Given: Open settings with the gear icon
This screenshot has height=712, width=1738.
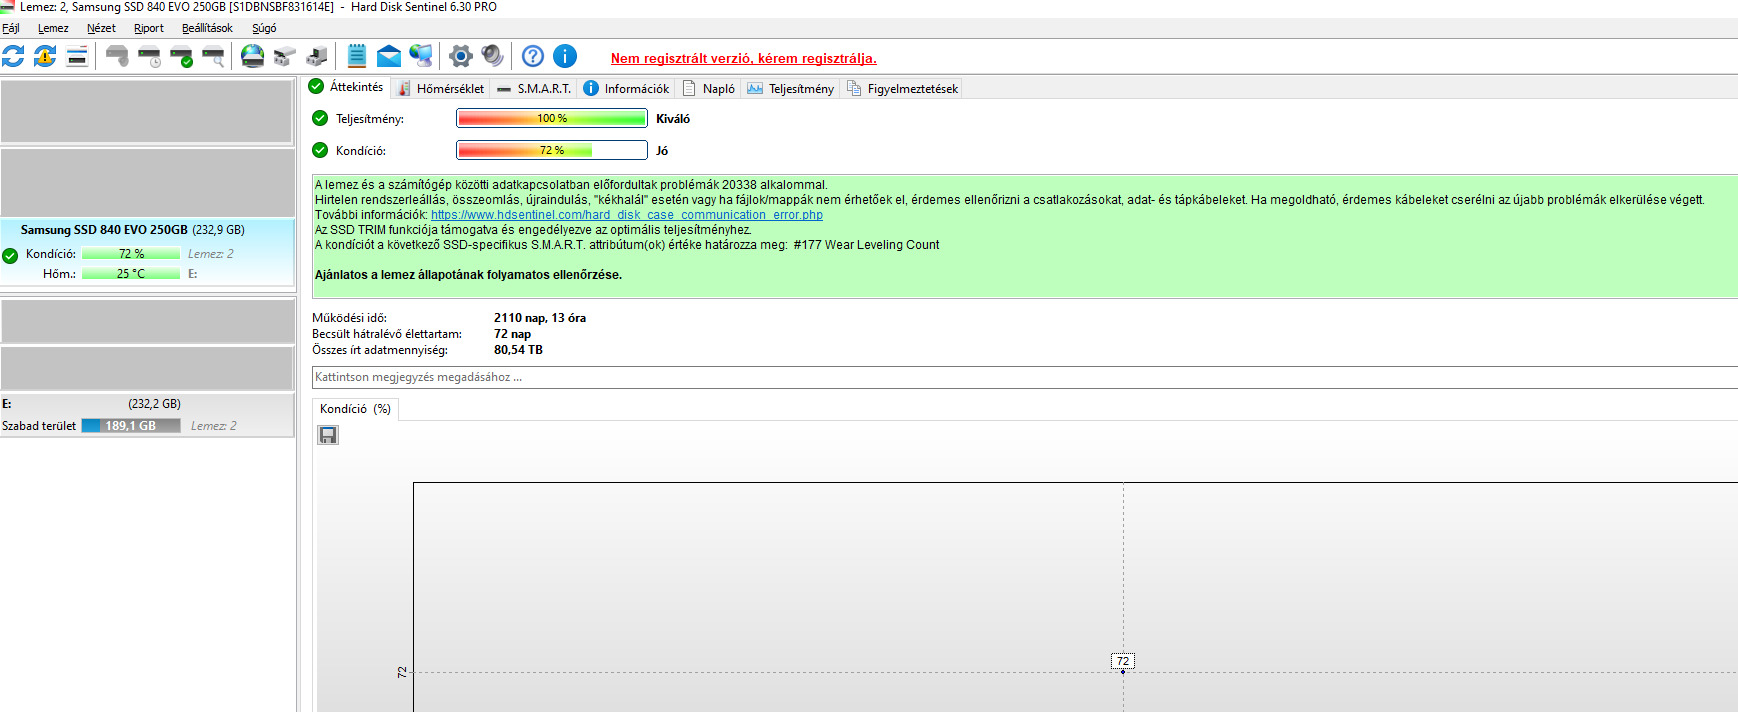Looking at the screenshot, I should pyautogui.click(x=461, y=56).
